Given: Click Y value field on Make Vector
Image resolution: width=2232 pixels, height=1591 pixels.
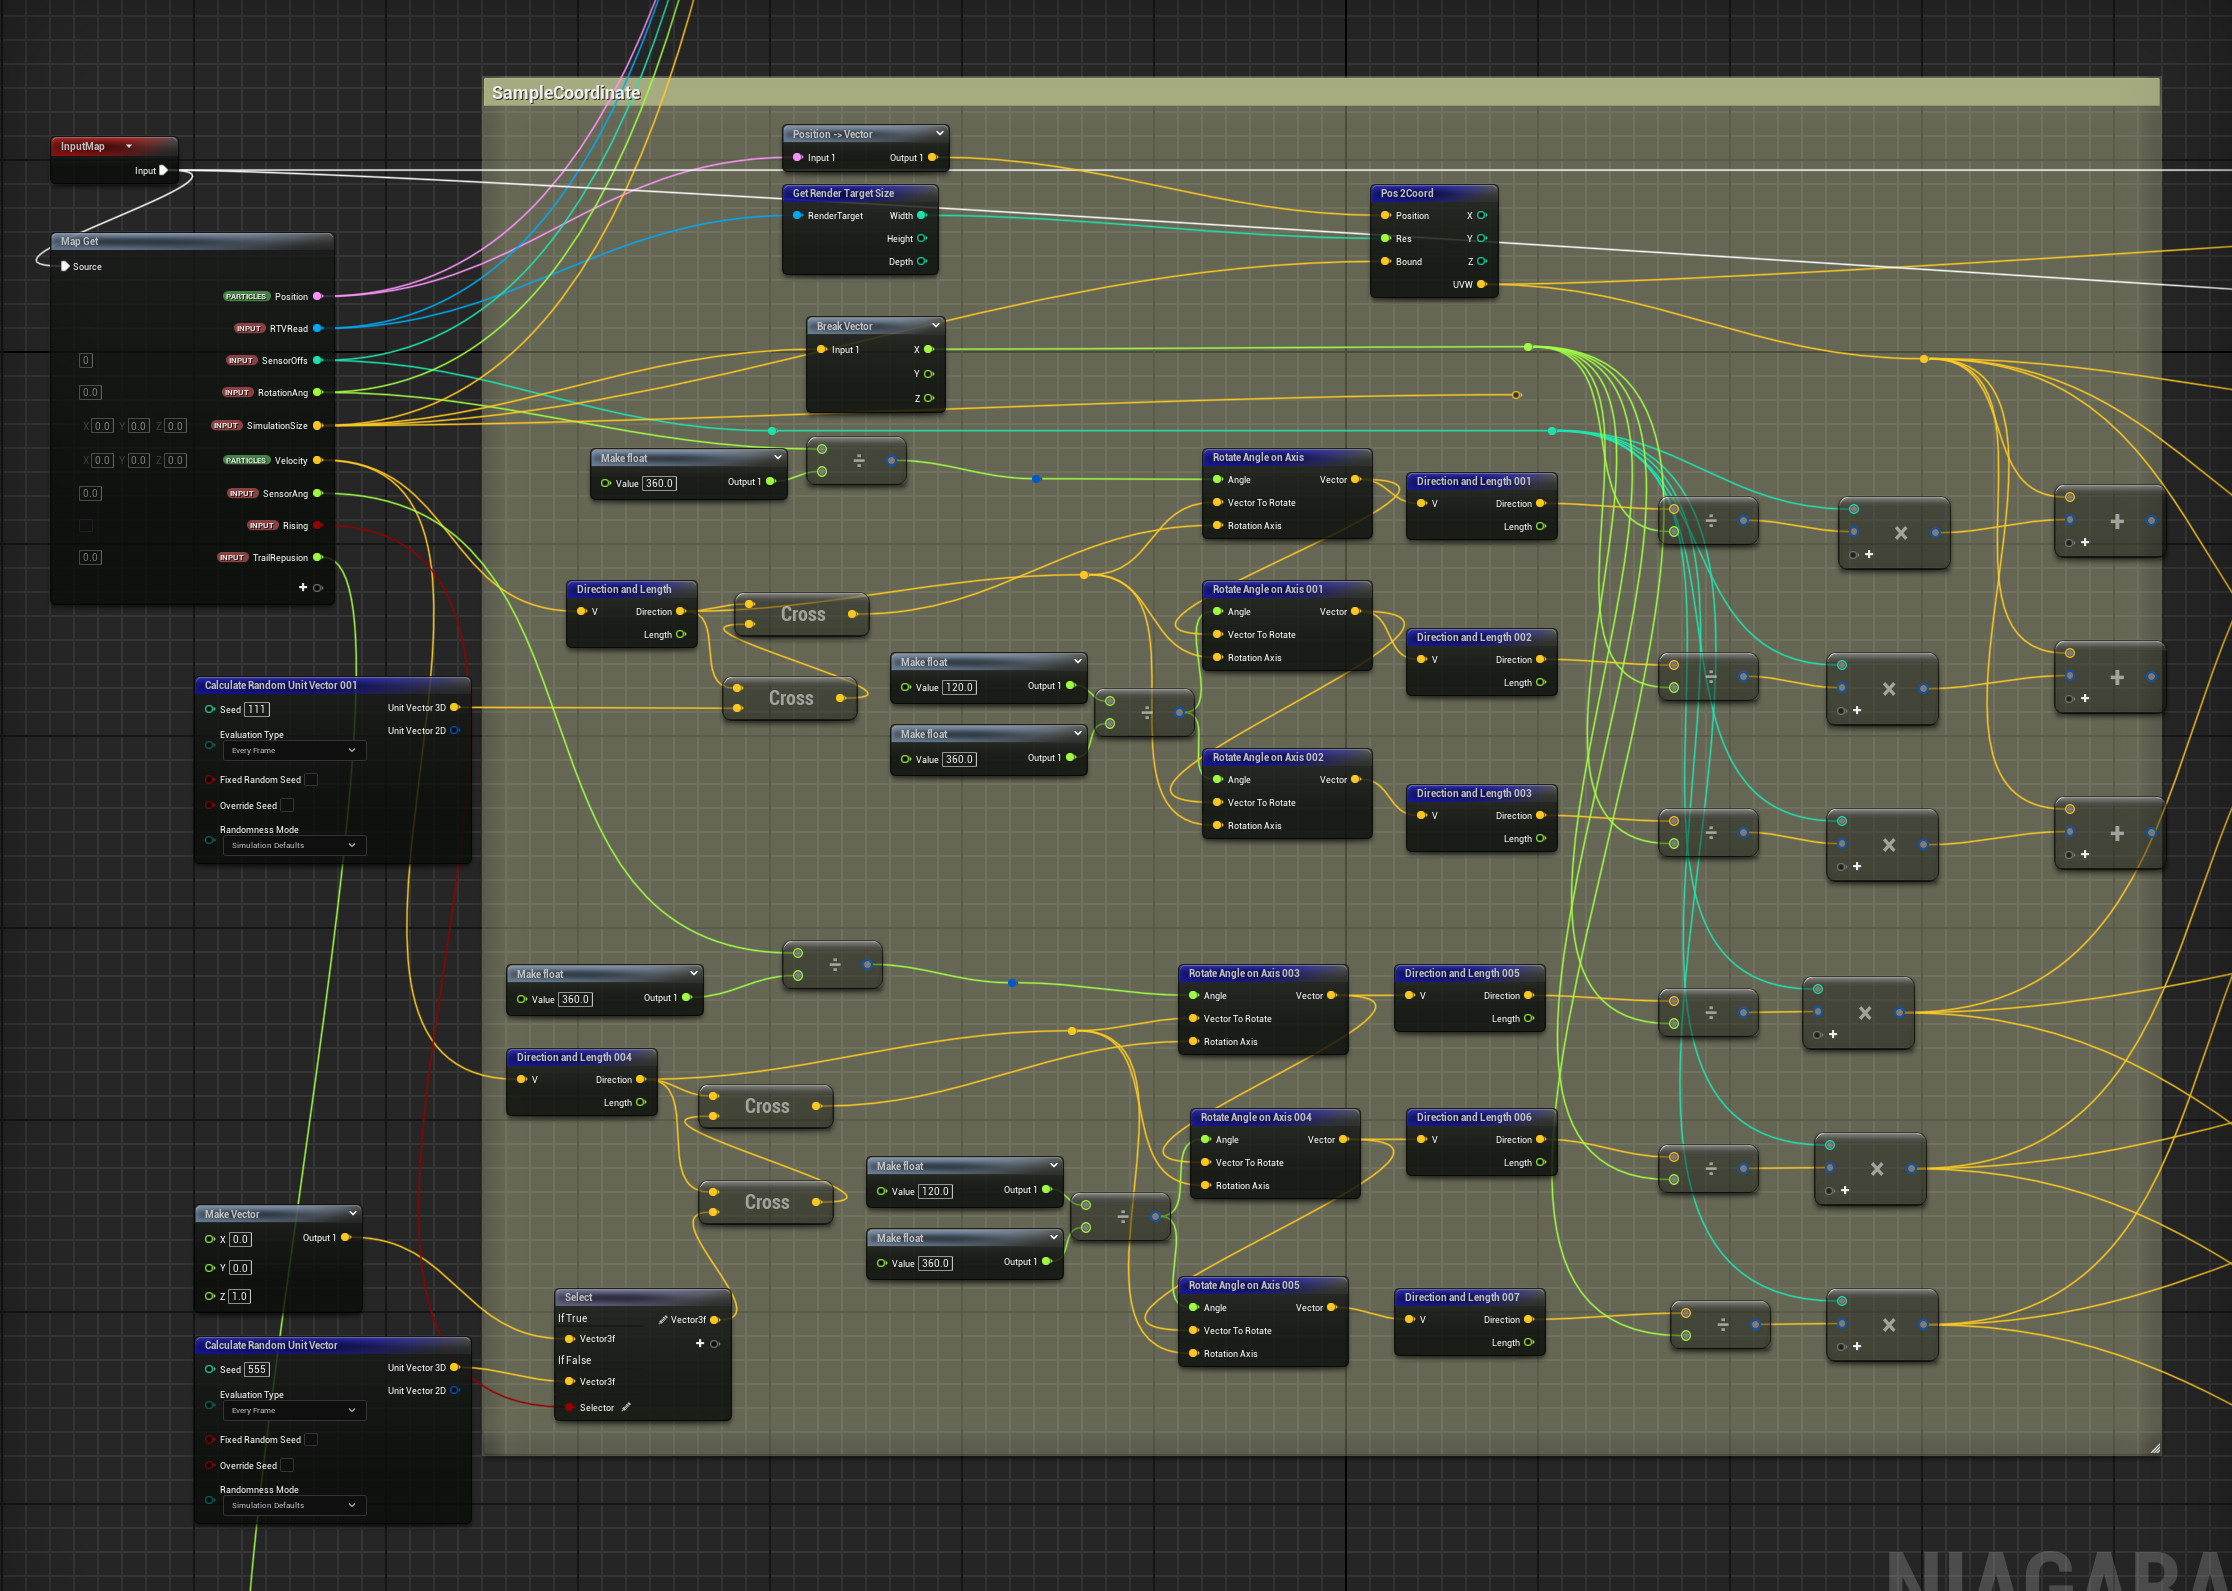Looking at the screenshot, I should 240,1269.
